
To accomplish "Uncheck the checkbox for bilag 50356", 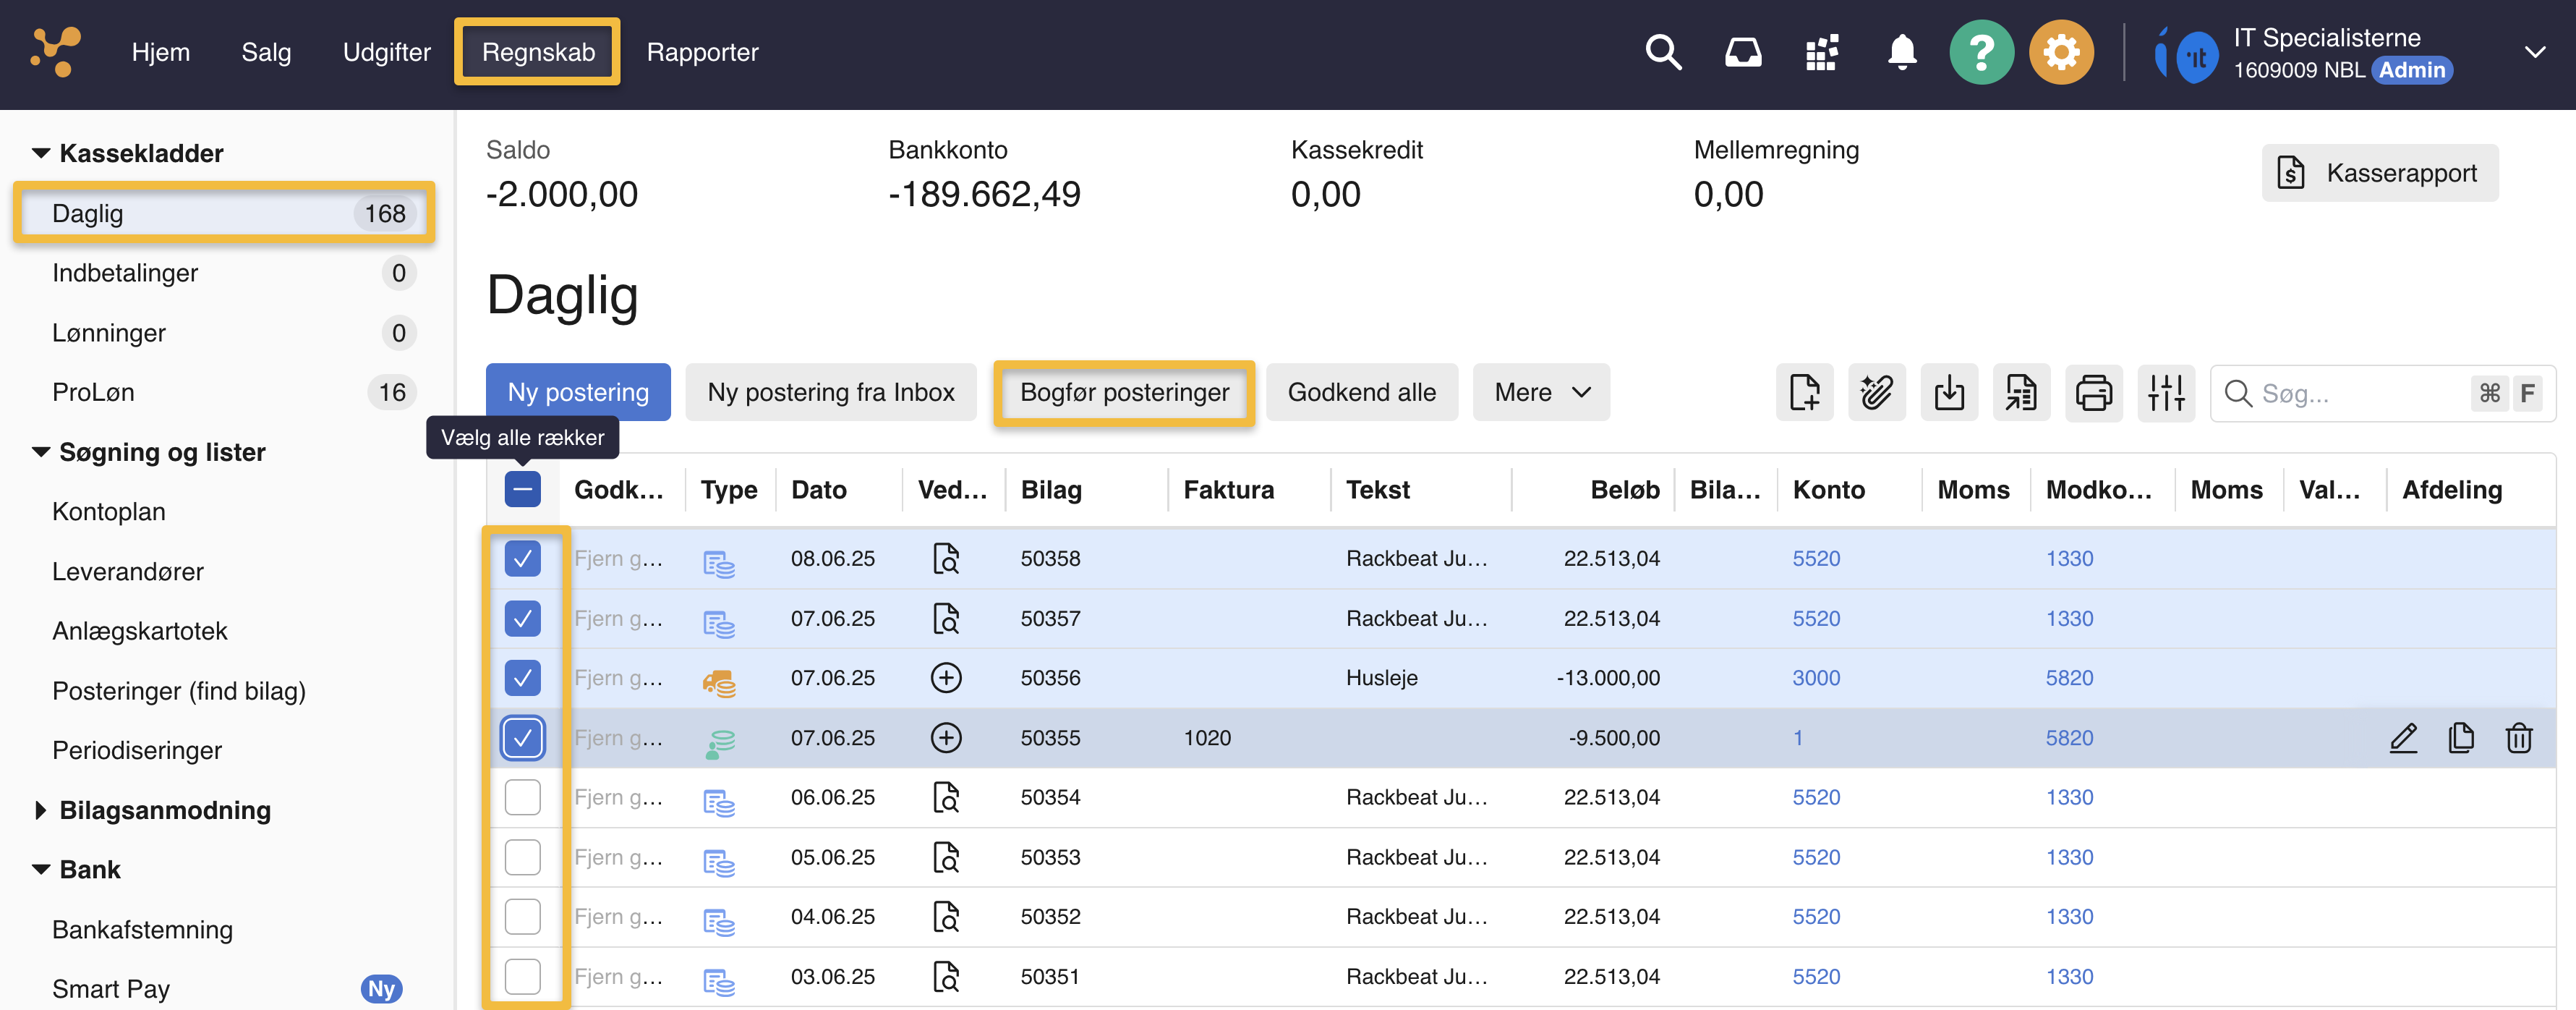I will click(522, 678).
